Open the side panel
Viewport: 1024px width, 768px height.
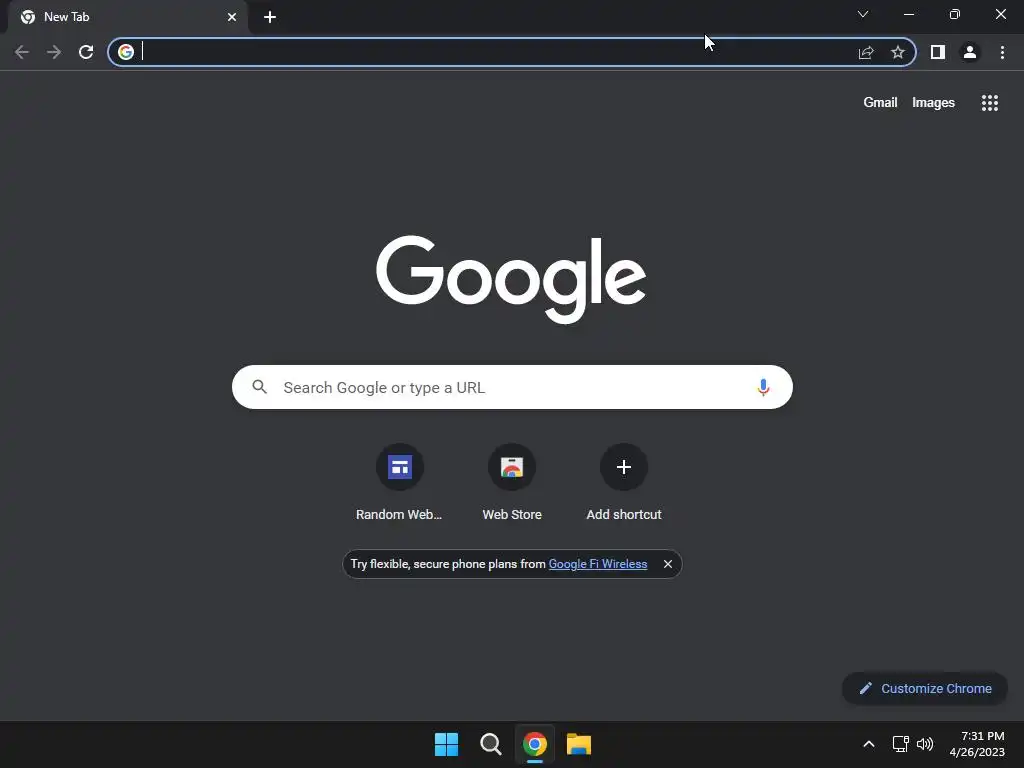pyautogui.click(x=938, y=52)
